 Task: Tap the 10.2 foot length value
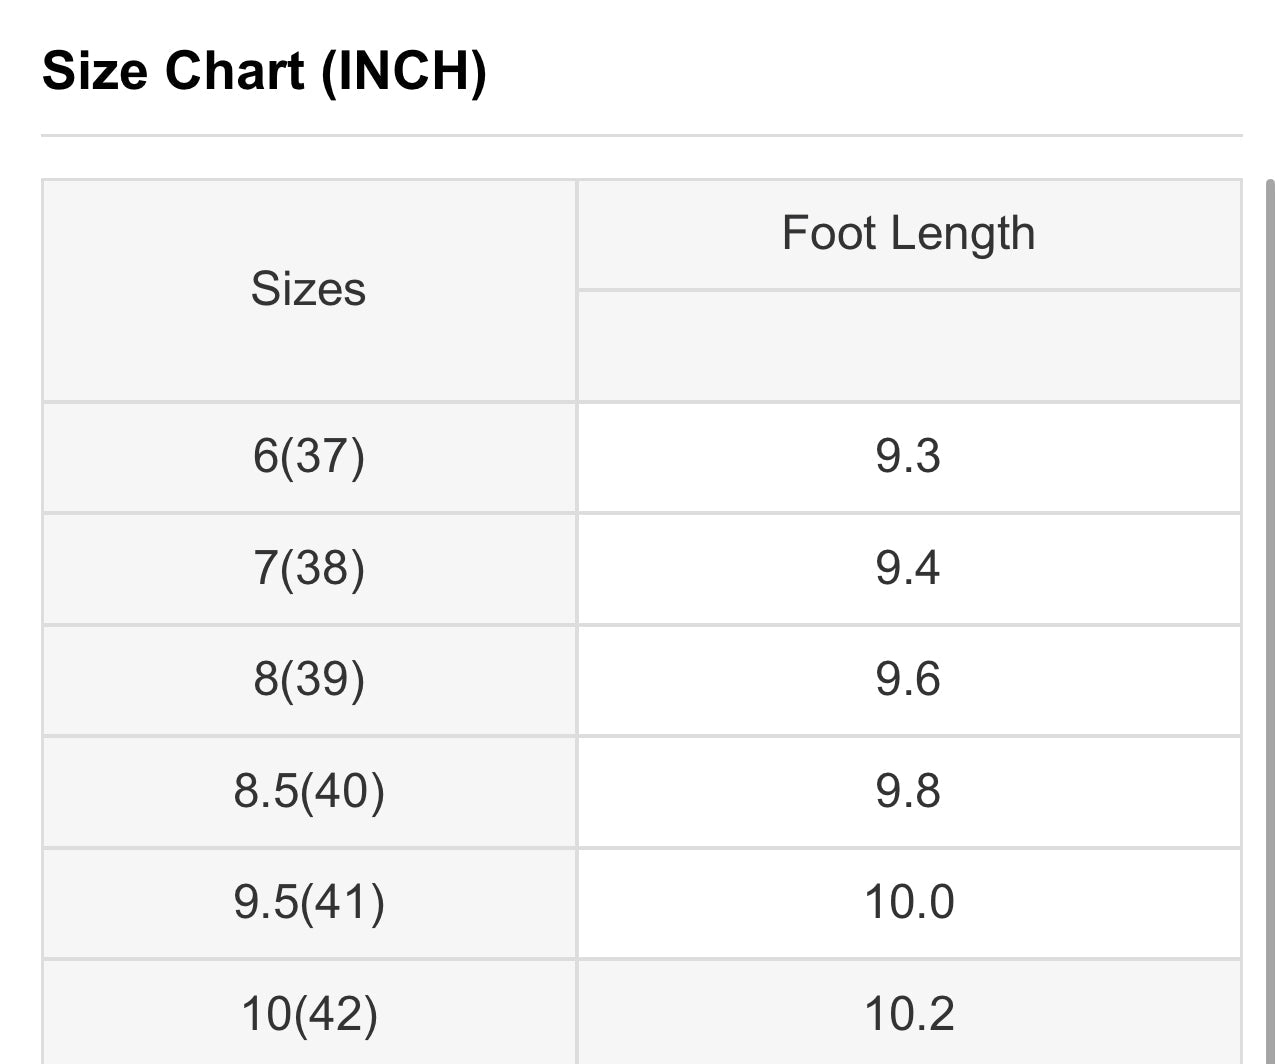click(908, 1014)
